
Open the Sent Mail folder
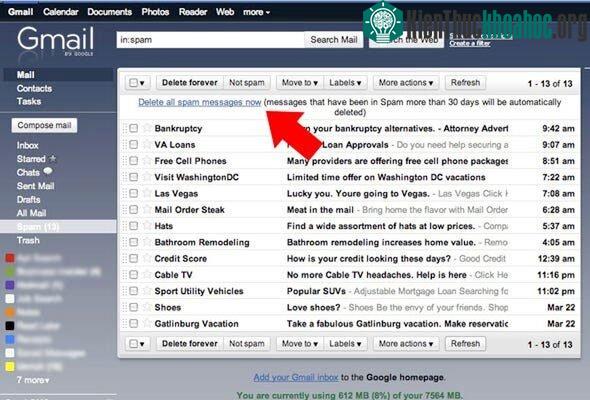[x=35, y=186]
